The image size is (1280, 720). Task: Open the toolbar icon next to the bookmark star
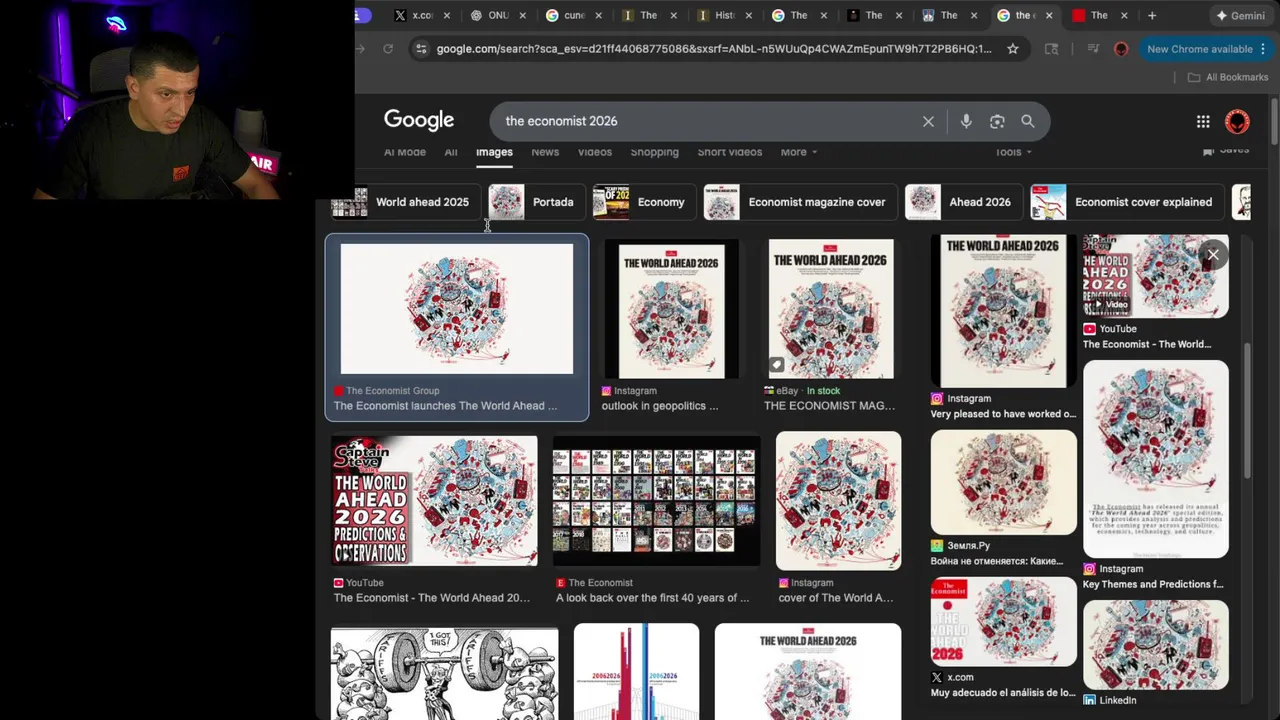pyautogui.click(x=1051, y=48)
